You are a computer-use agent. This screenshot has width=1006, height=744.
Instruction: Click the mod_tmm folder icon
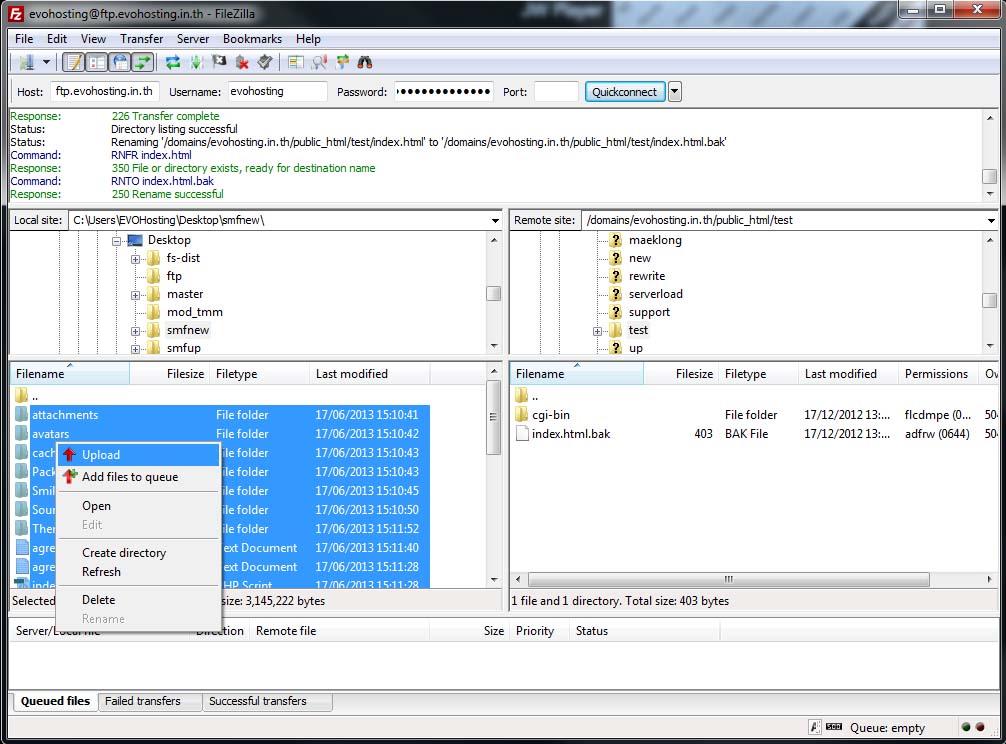pos(153,312)
